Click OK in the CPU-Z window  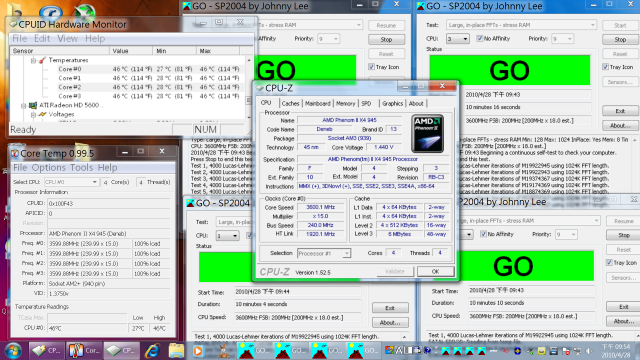[x=436, y=271]
